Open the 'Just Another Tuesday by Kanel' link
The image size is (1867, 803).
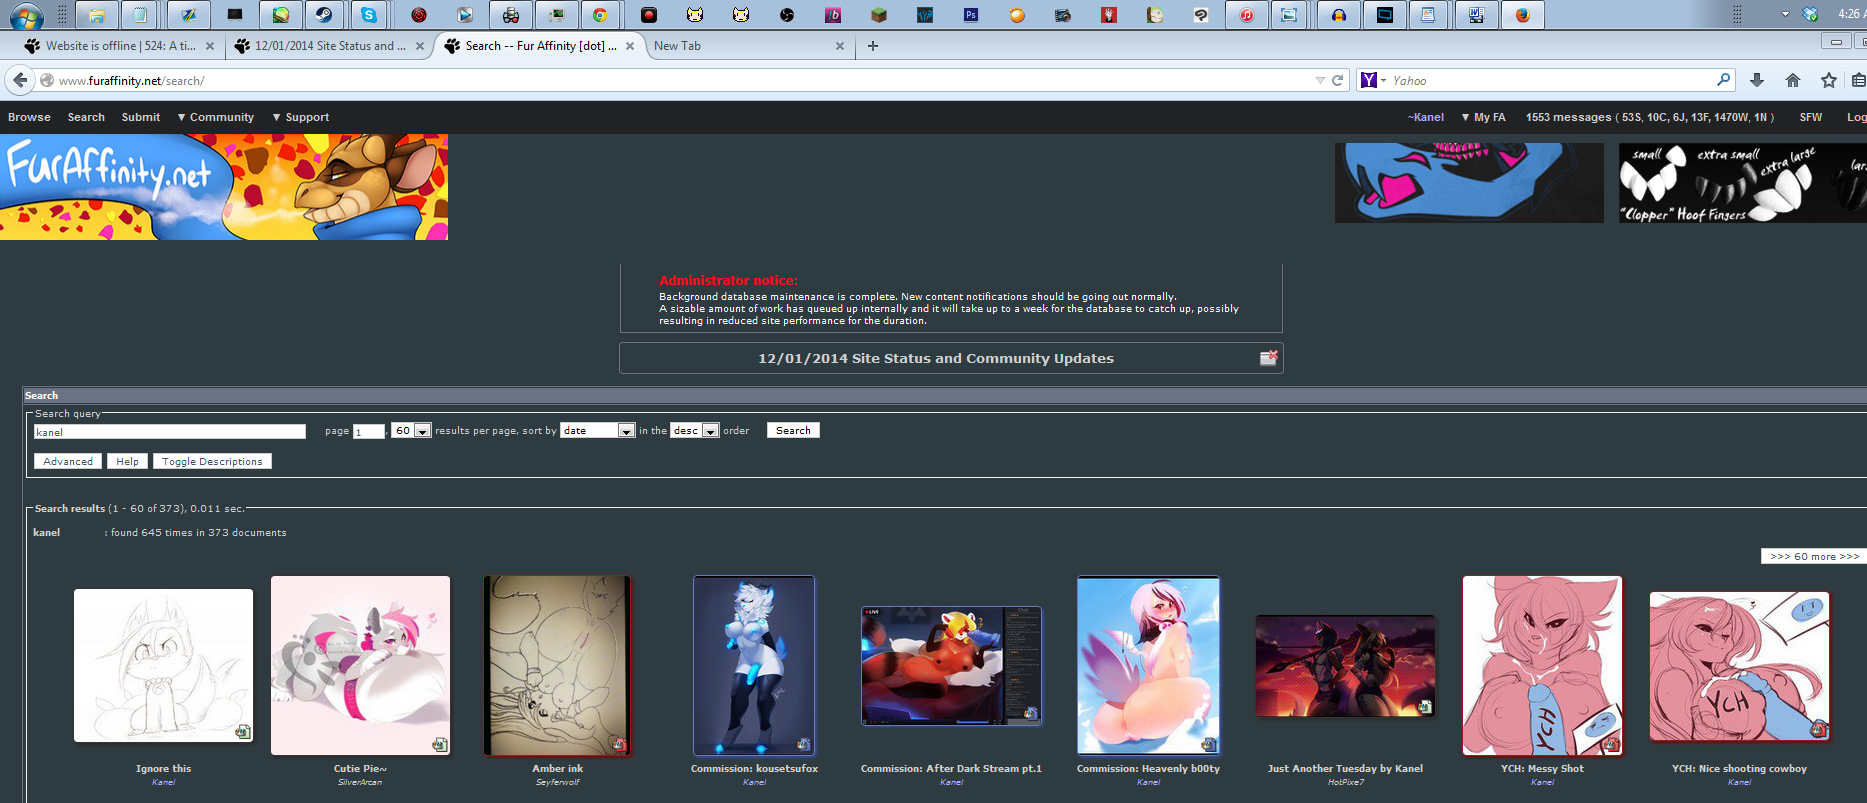(1345, 769)
